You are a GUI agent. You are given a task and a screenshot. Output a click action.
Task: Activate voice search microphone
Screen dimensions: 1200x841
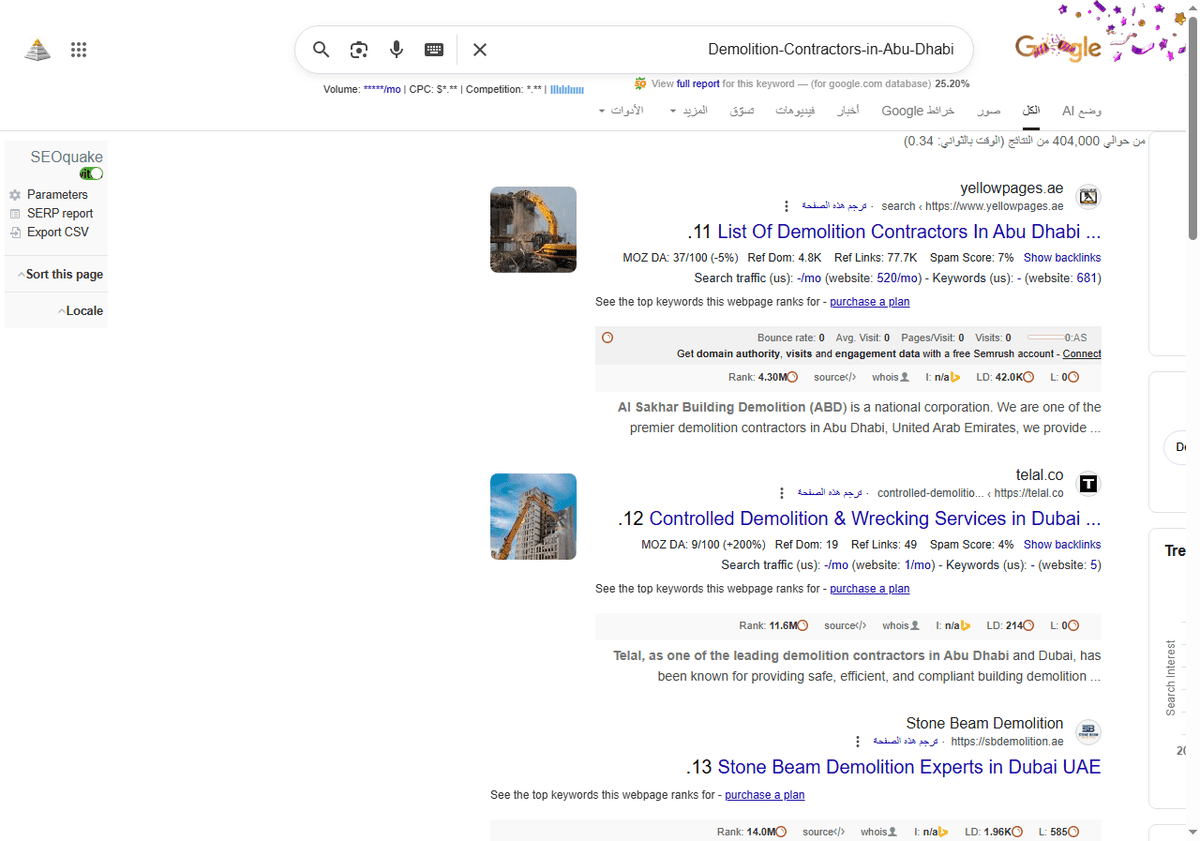point(396,49)
